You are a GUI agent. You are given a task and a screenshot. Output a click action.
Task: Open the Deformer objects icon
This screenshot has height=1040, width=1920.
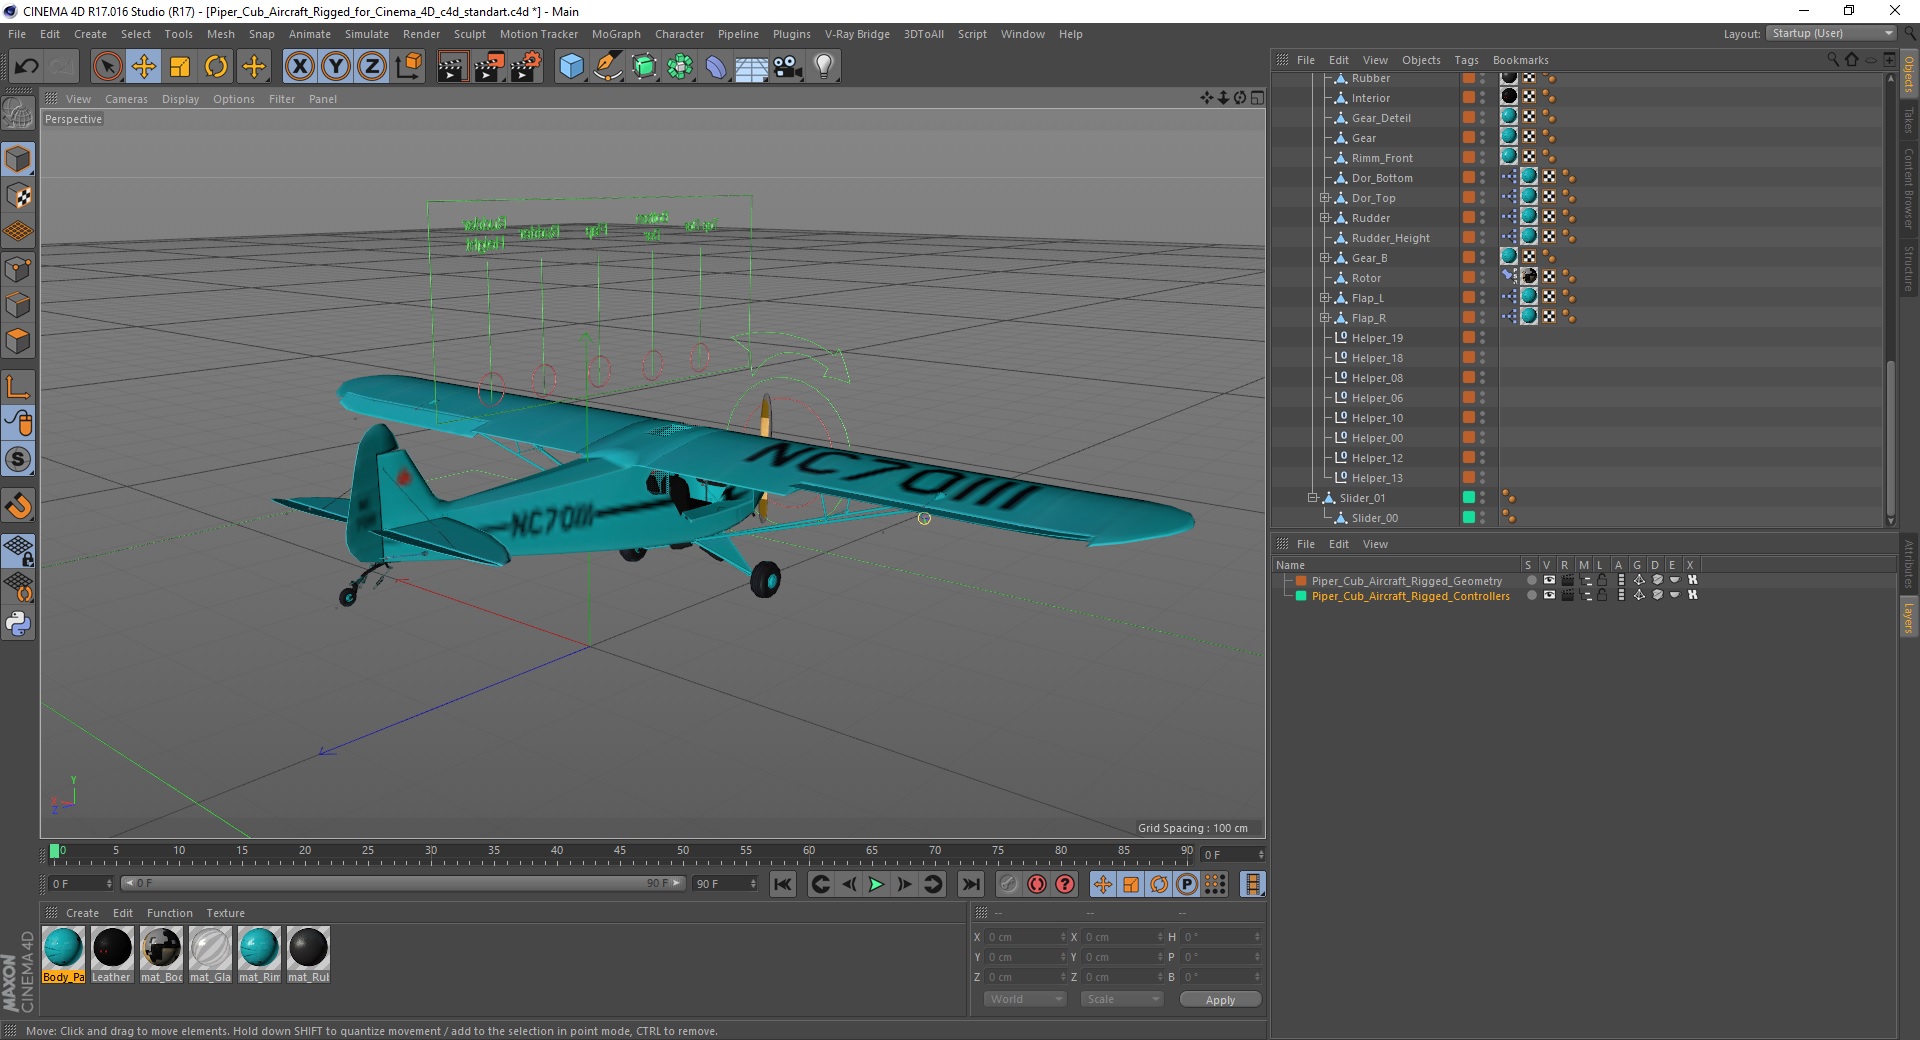coord(716,67)
